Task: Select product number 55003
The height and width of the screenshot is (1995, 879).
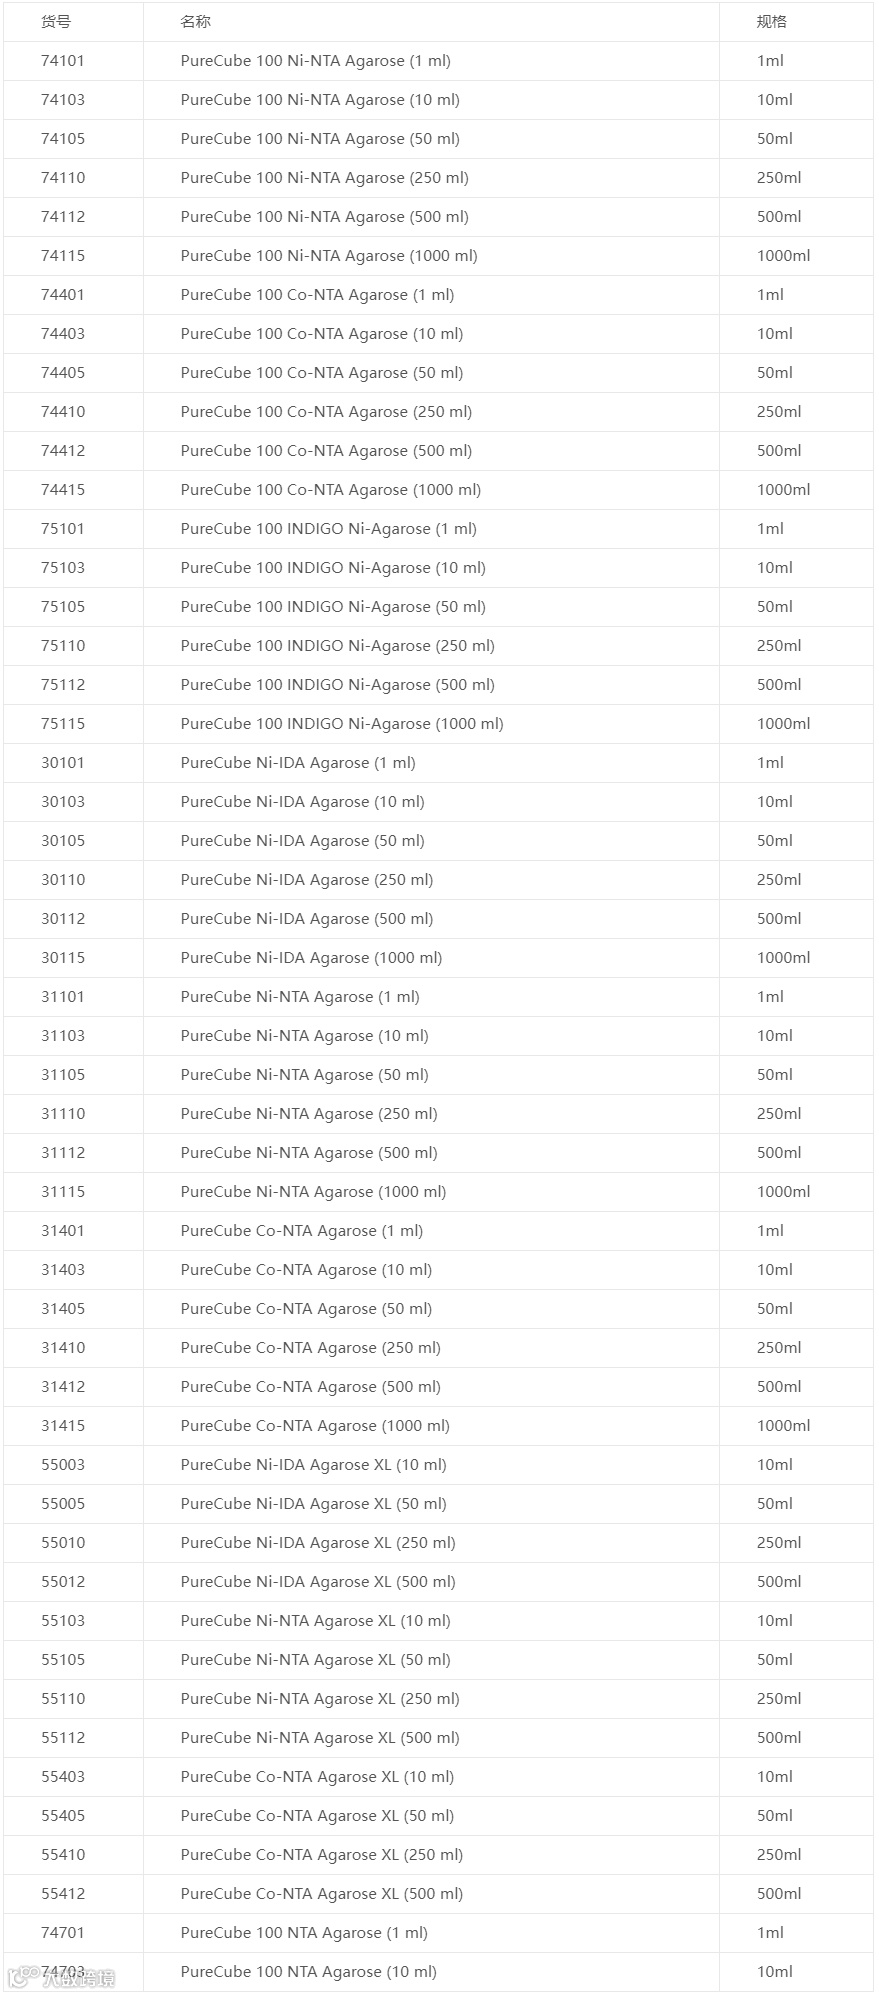Action: 63,1465
